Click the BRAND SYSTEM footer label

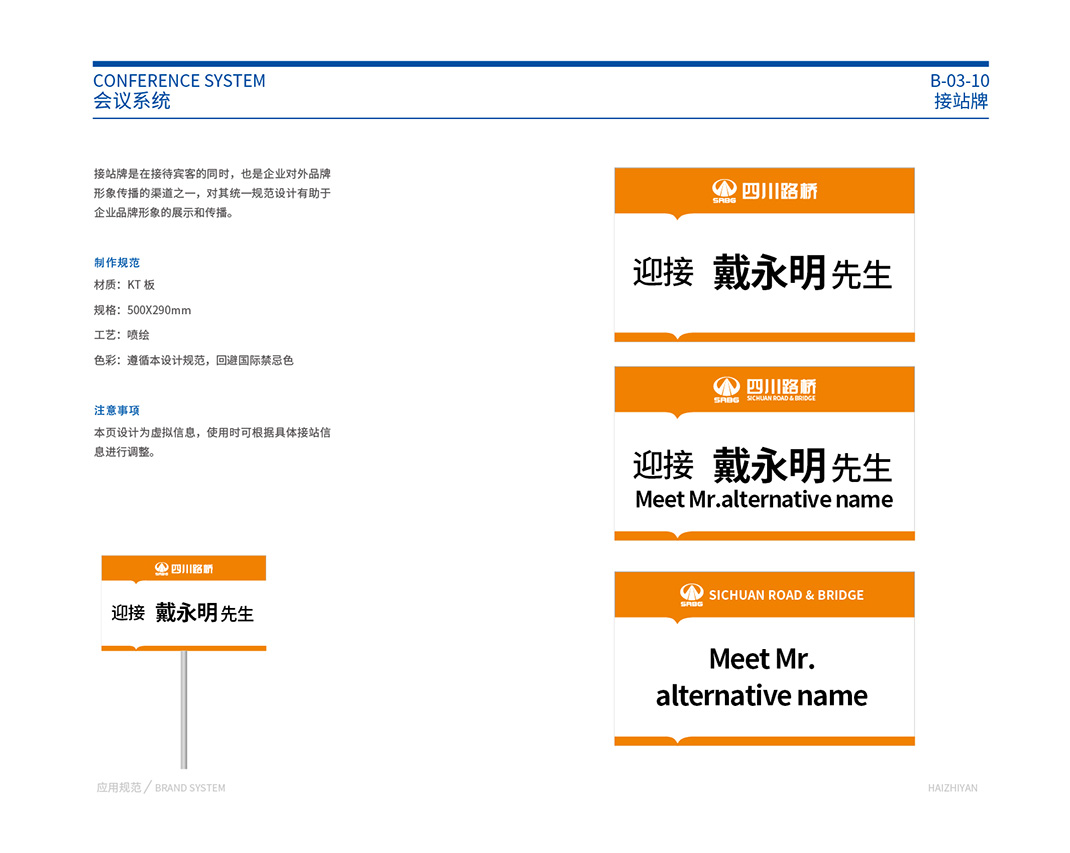pos(190,788)
